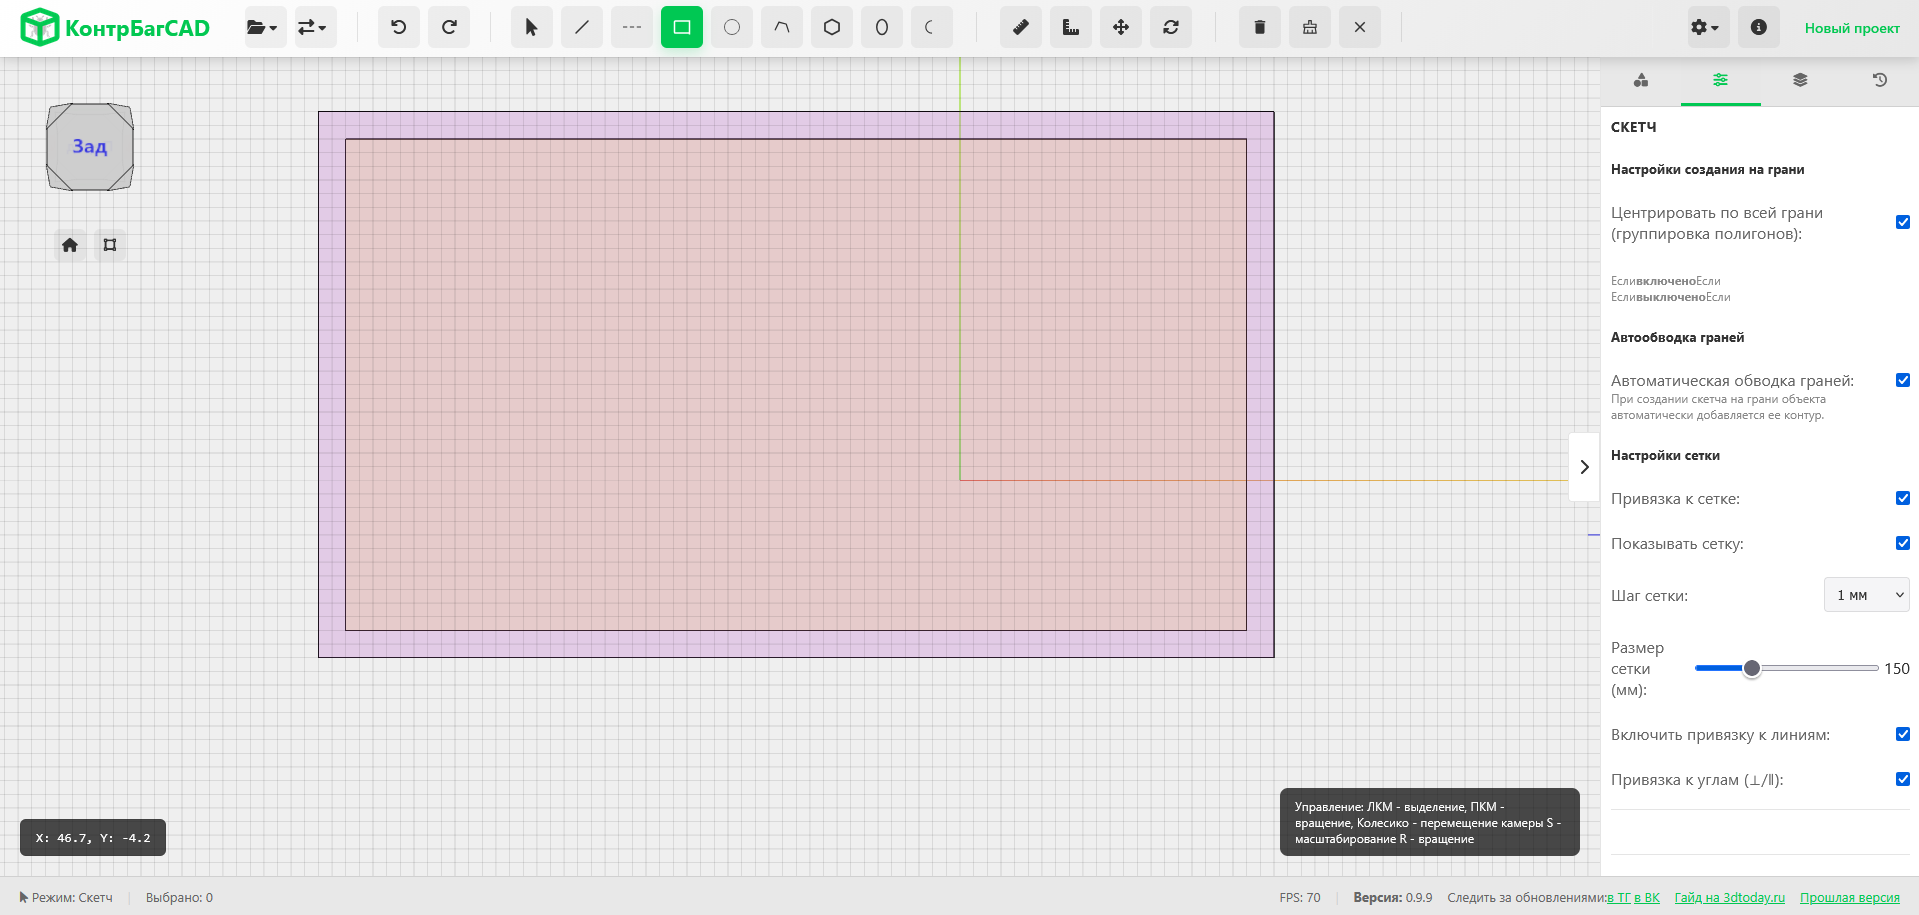Viewport: 1919px width, 915px height.
Task: Select the curve drawing tool
Action: click(x=782, y=27)
